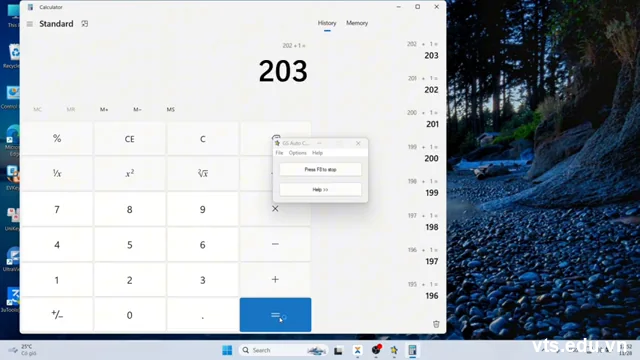The height and width of the screenshot is (360, 640).
Task: Click digit 6 on the keypad
Action: coord(202,244)
